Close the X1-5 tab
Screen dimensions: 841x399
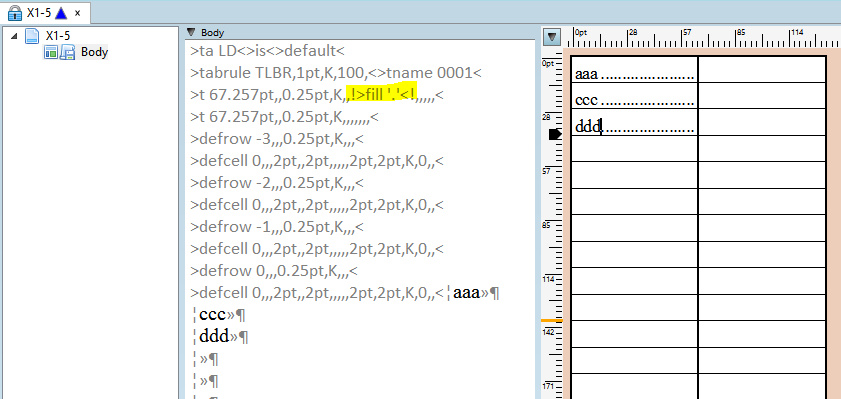pos(78,13)
